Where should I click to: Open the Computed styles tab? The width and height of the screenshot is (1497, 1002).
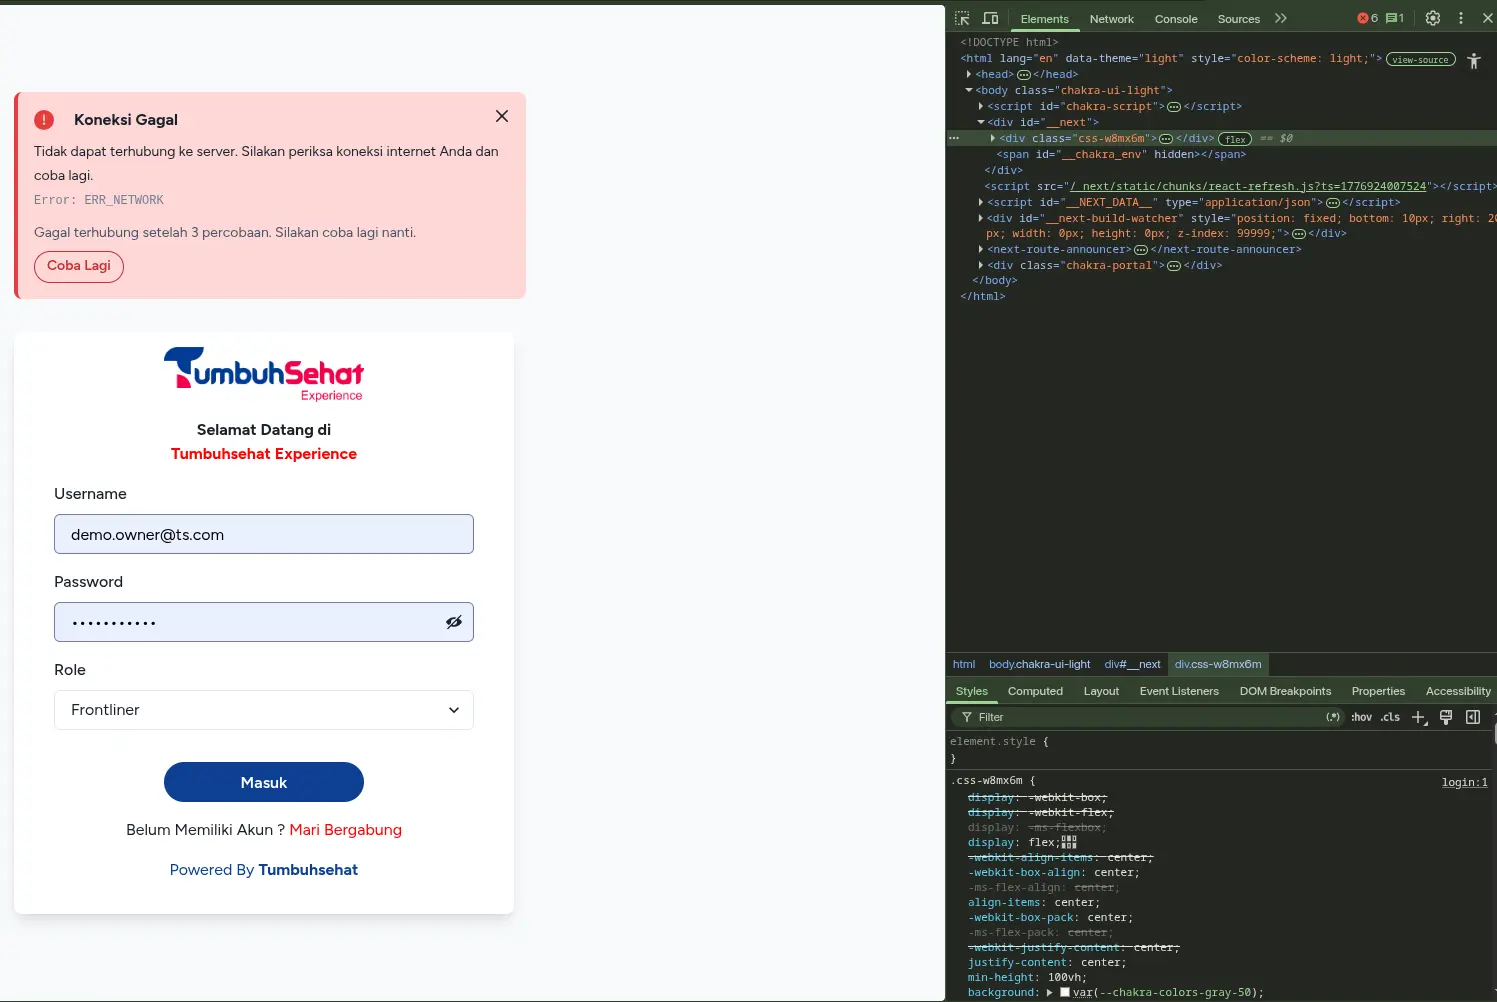tap(1035, 691)
